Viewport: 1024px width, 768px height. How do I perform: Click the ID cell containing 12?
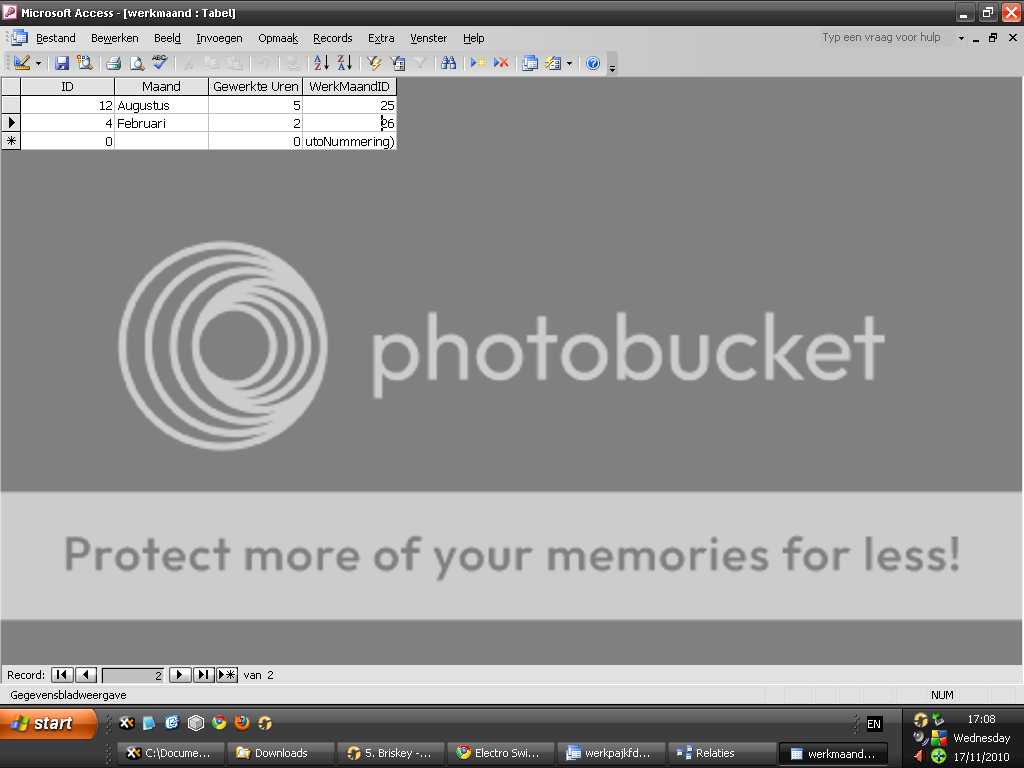(x=67, y=105)
